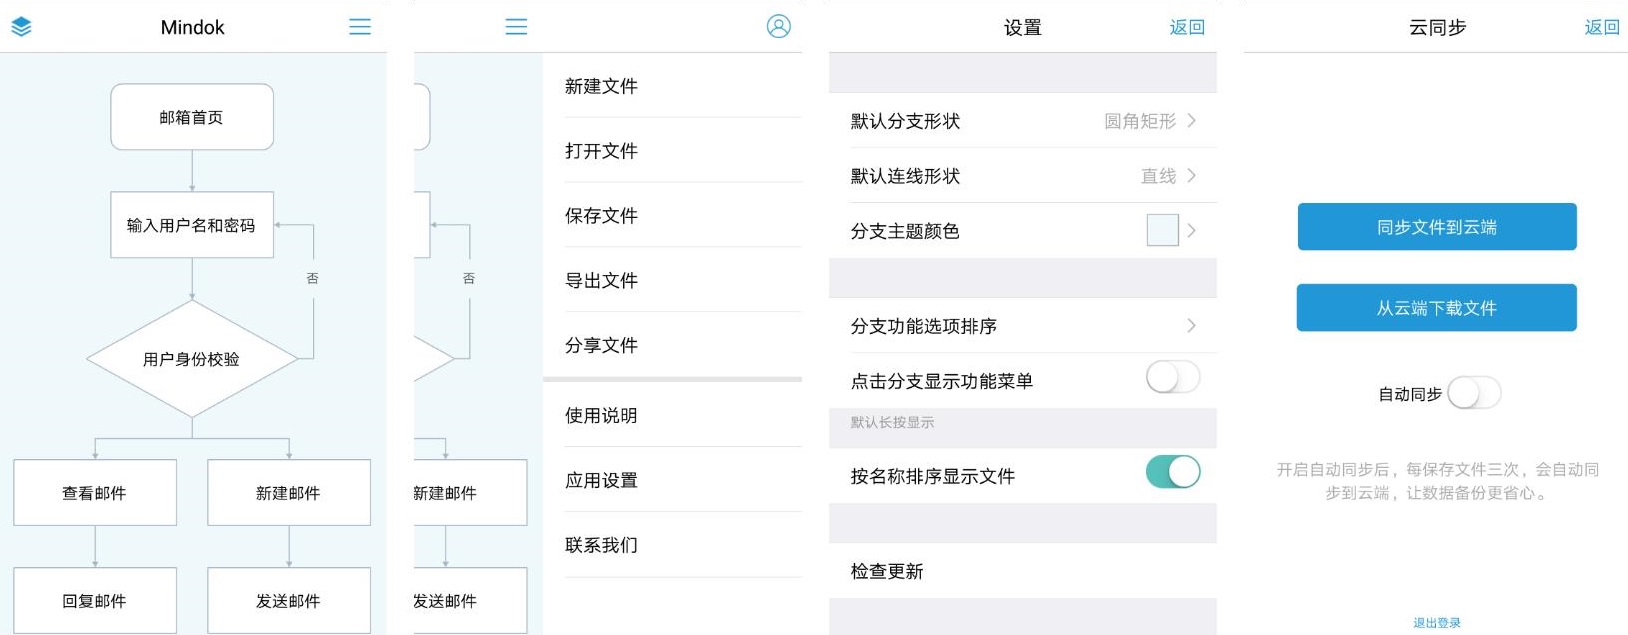Image resolution: width=1628 pixels, height=635 pixels.
Task: Select the 新建邮件 node in Mindok canvas
Action: pyautogui.click(x=289, y=493)
